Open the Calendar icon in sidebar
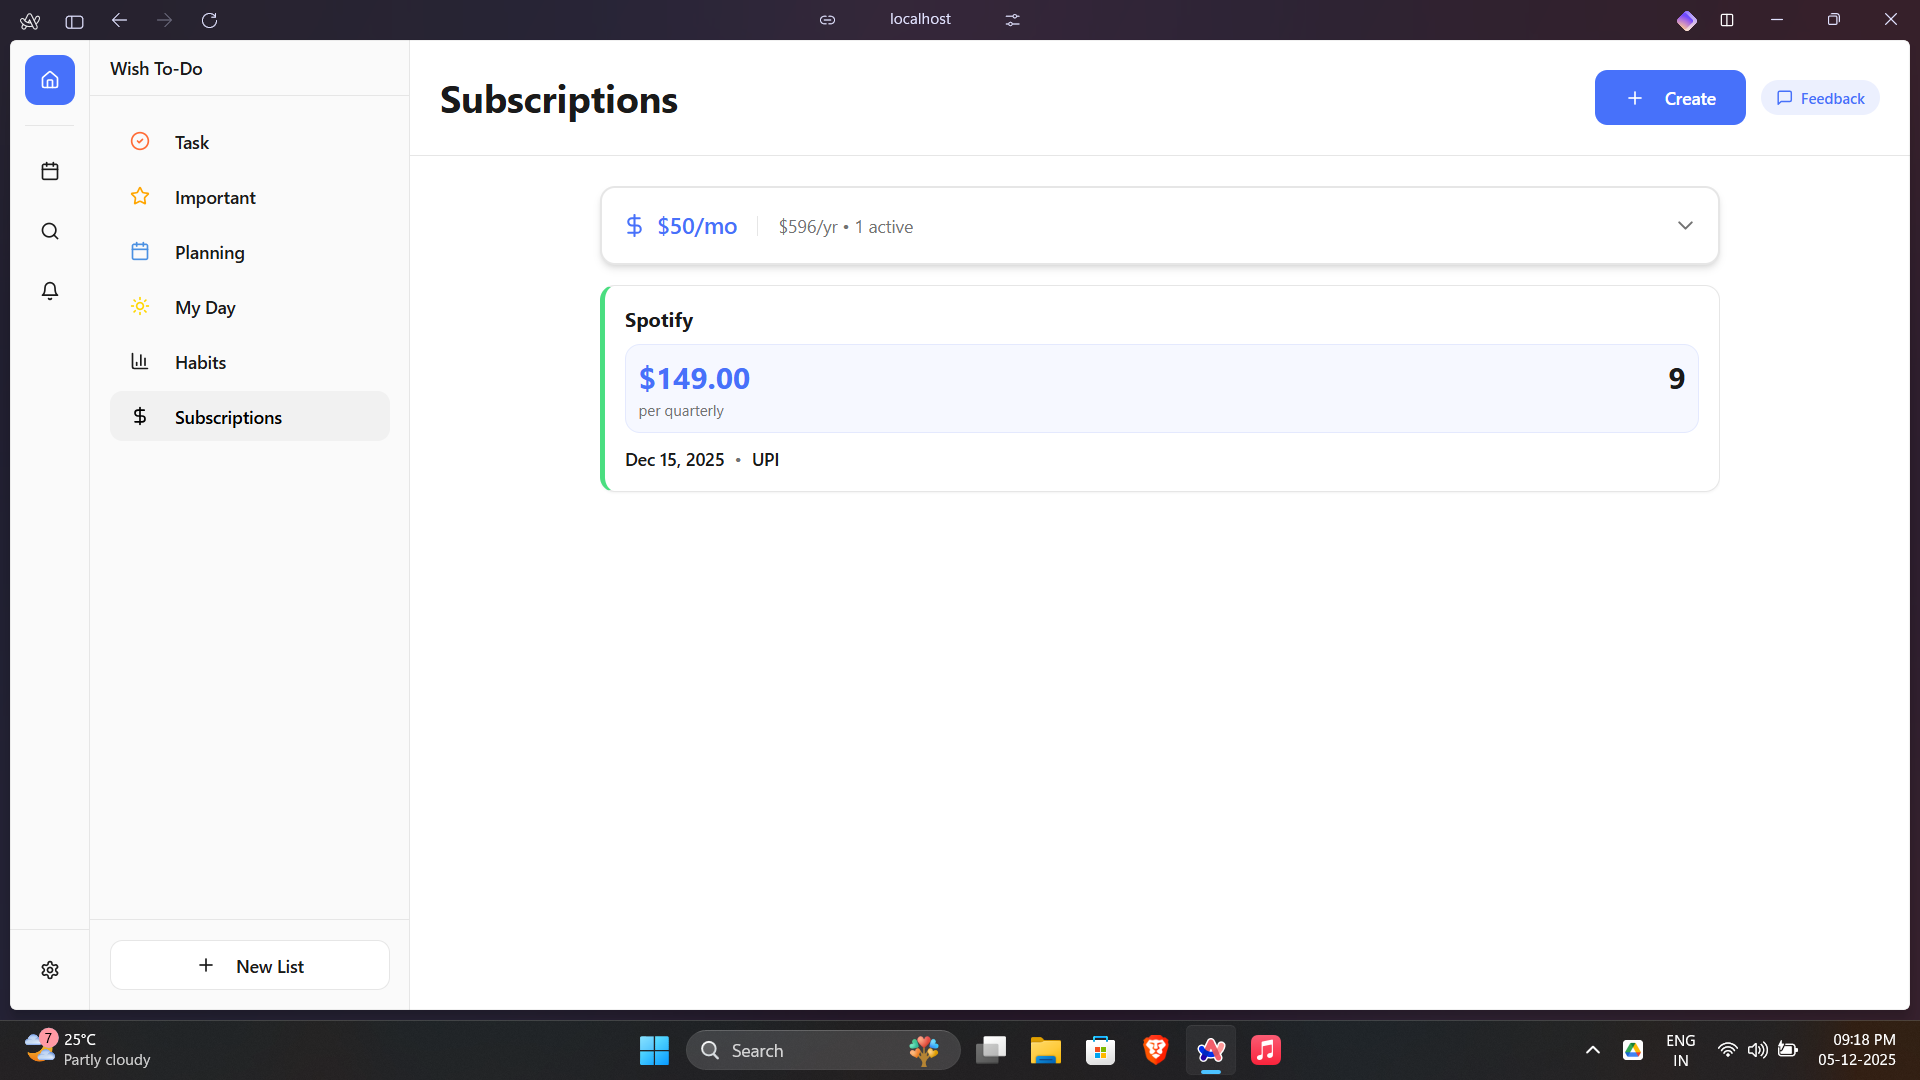Viewport: 1920px width, 1080px height. point(50,171)
